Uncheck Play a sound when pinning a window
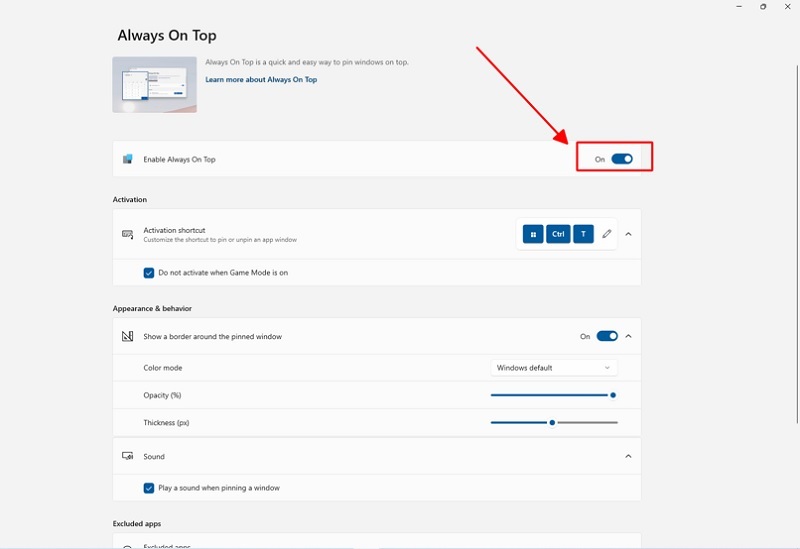Viewport: 800px width, 549px height. point(149,488)
